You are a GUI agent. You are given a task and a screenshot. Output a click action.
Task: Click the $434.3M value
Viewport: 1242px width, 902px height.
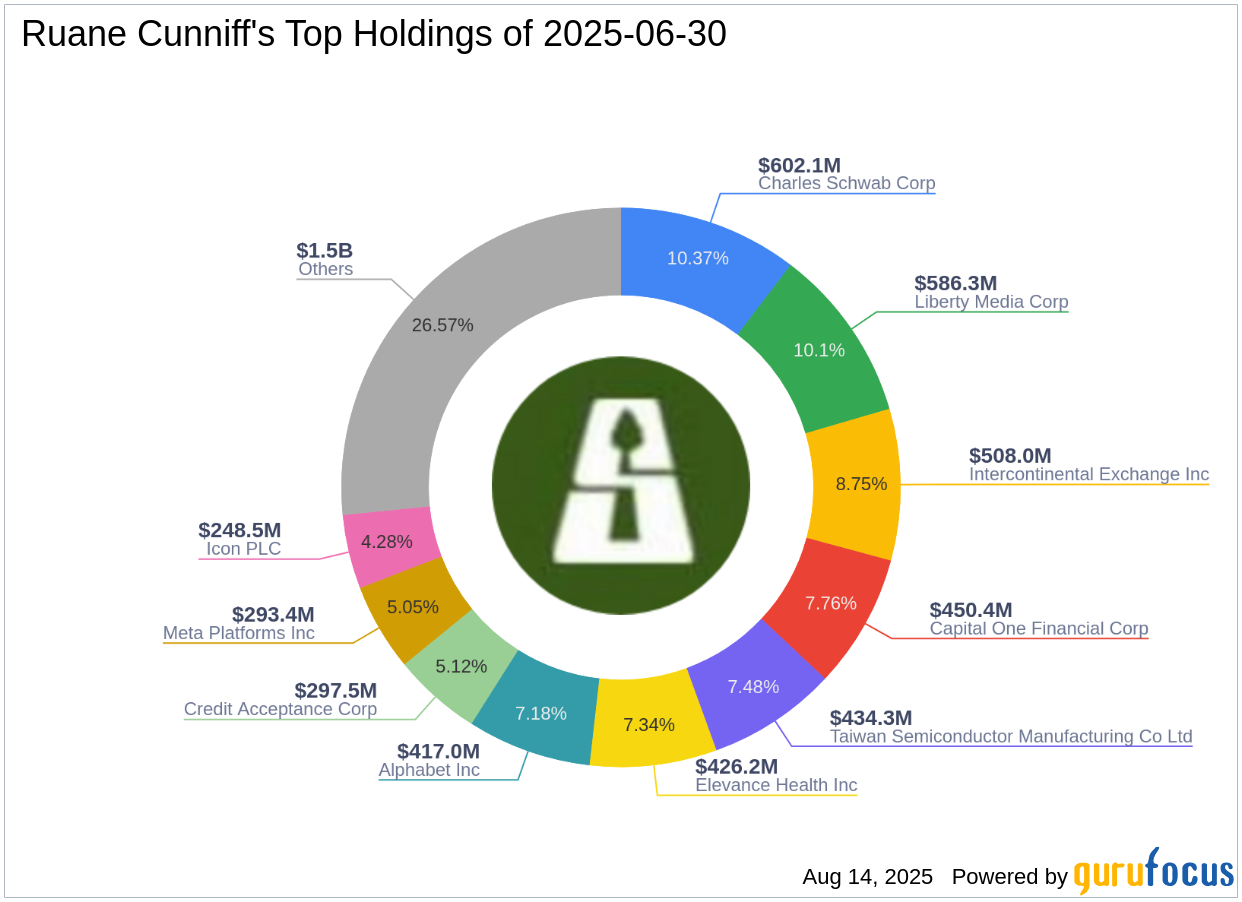pos(871,718)
